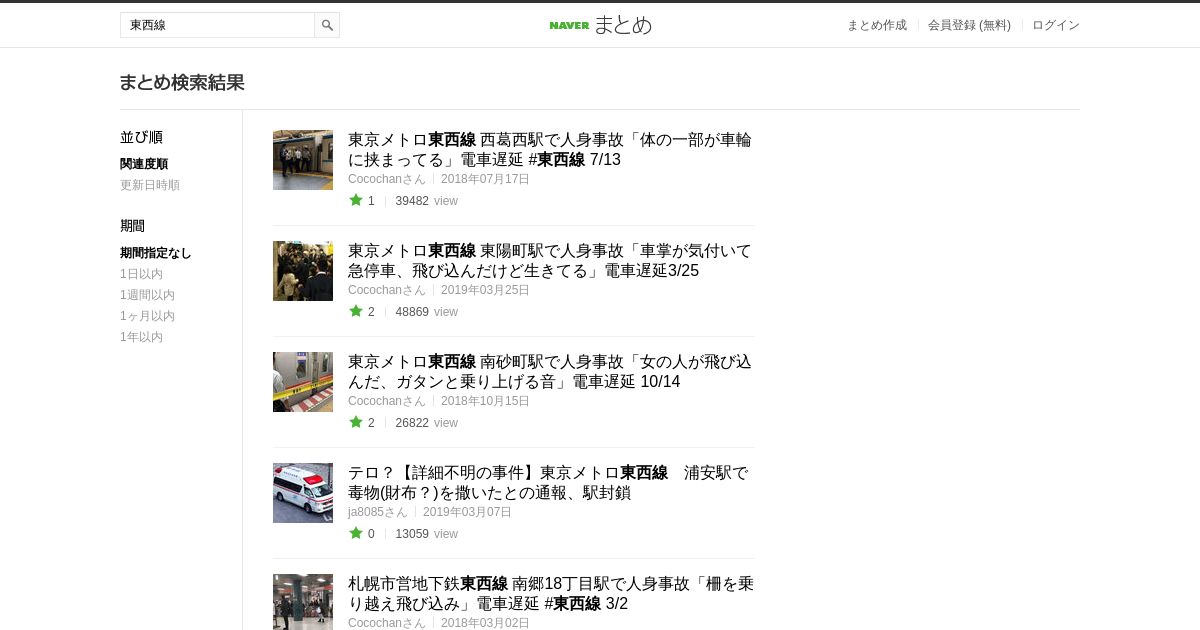The image size is (1200, 630).
Task: Click author Cocochanさん on 2018年10月15日 article
Action: (387, 401)
